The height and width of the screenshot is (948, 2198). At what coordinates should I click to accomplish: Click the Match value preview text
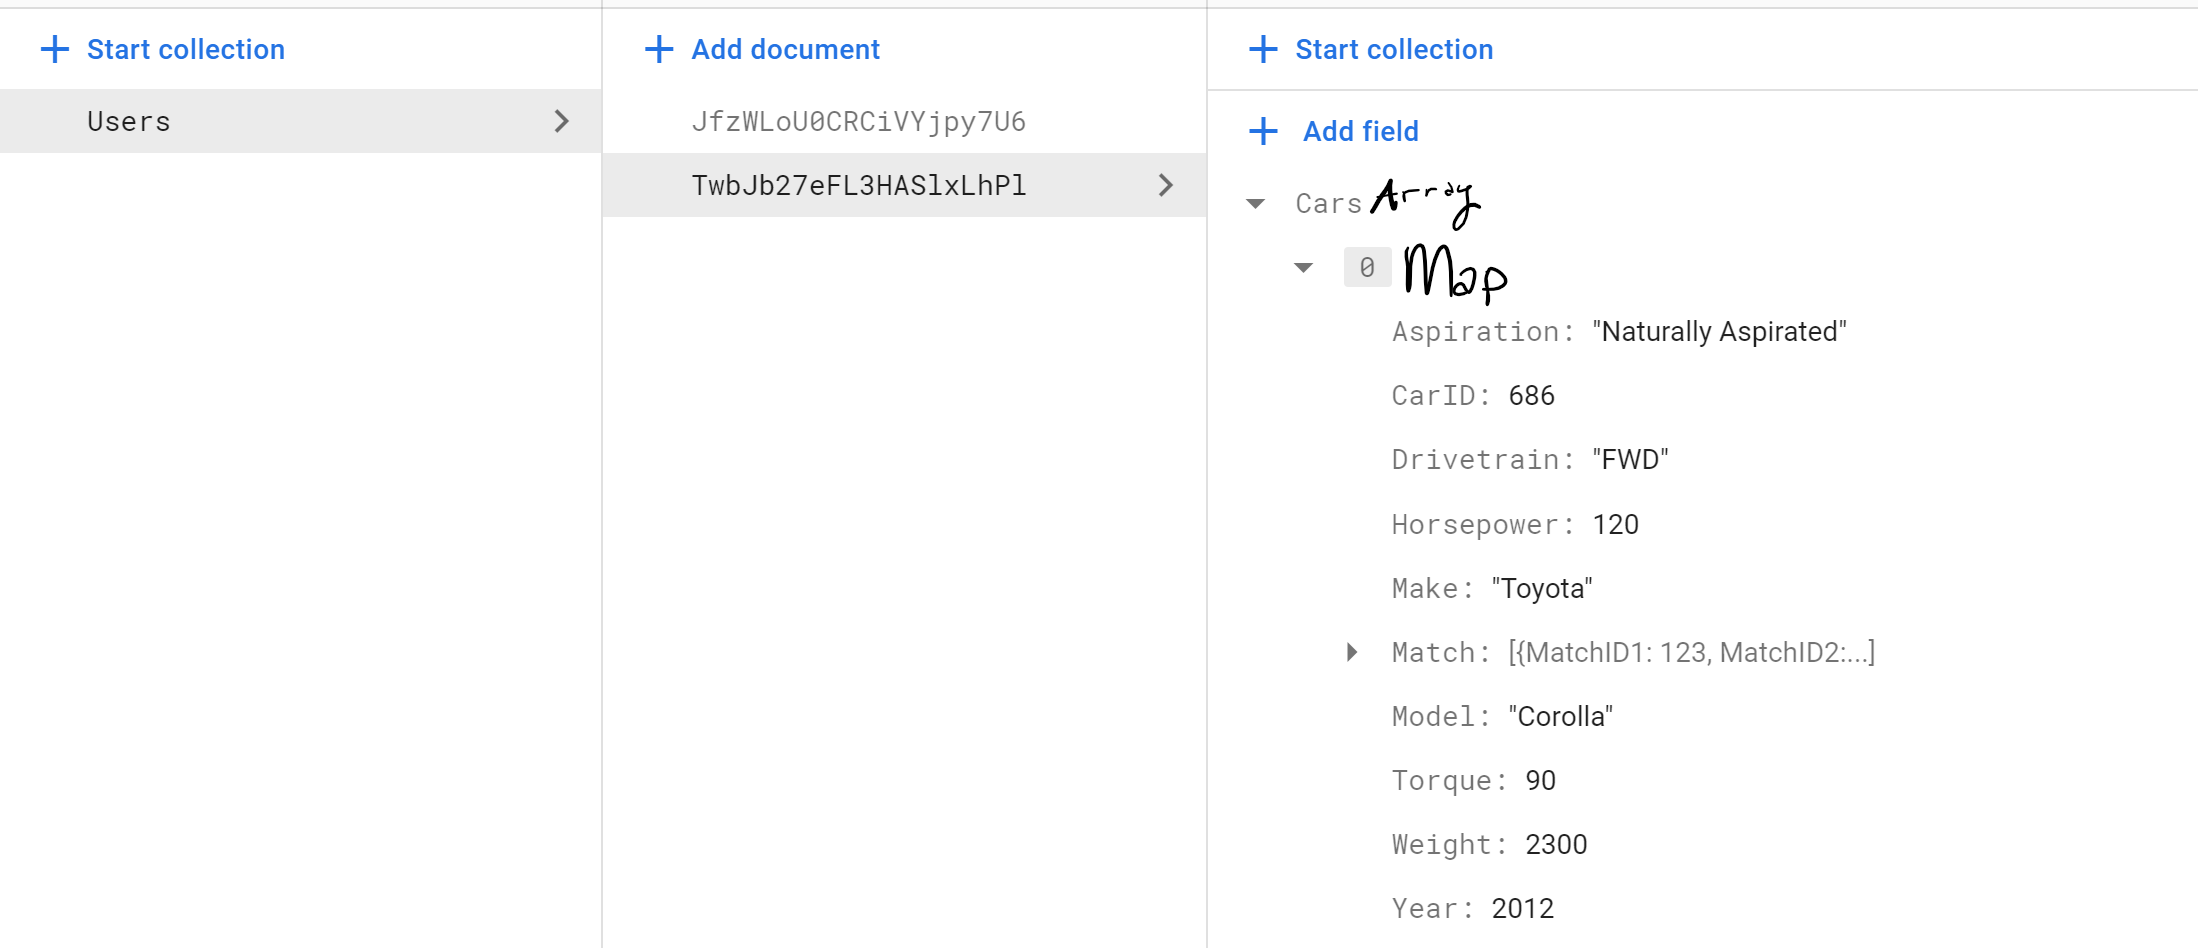(x=1691, y=652)
